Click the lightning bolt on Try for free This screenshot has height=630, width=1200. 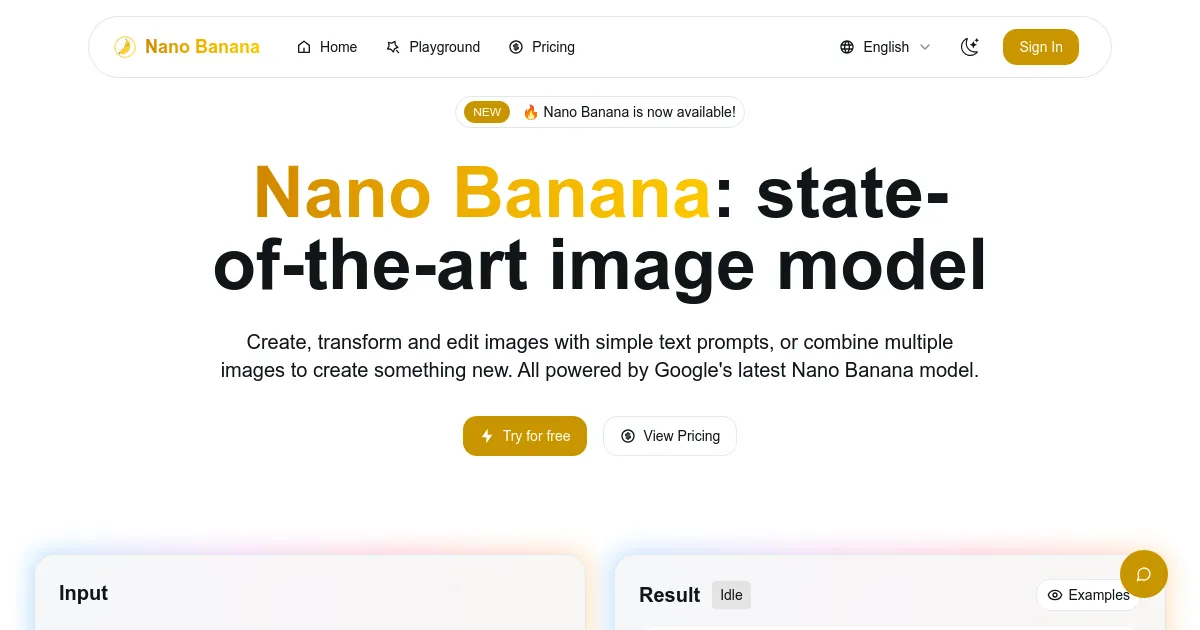pyautogui.click(x=487, y=436)
